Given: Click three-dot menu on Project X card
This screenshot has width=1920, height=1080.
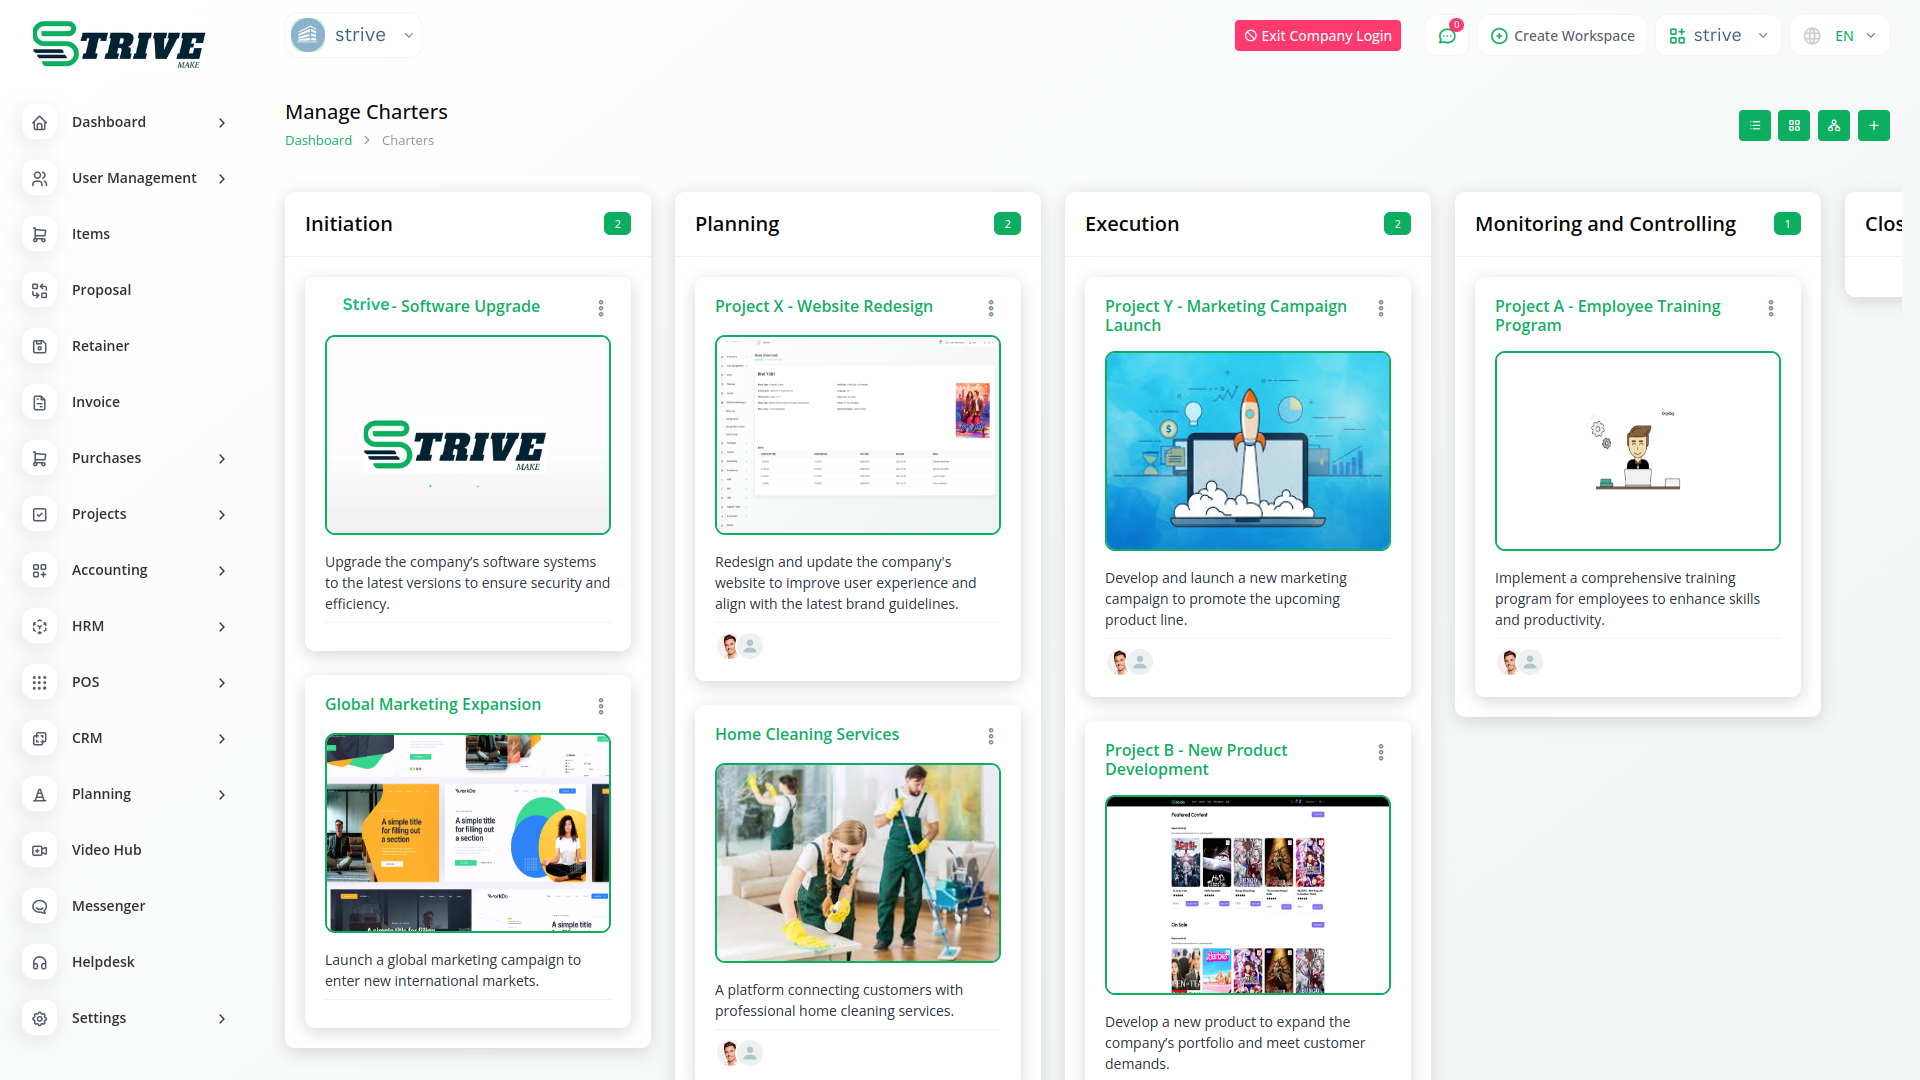Looking at the screenshot, I should pyautogui.click(x=991, y=308).
